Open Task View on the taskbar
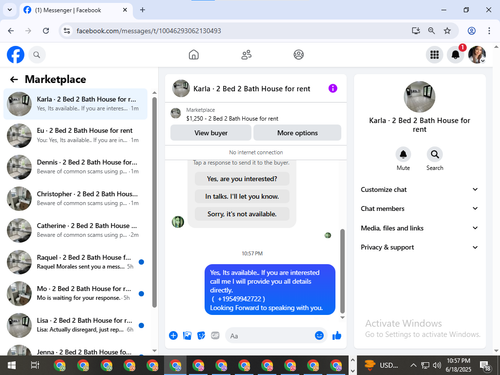The image size is (500, 375). pos(35,366)
